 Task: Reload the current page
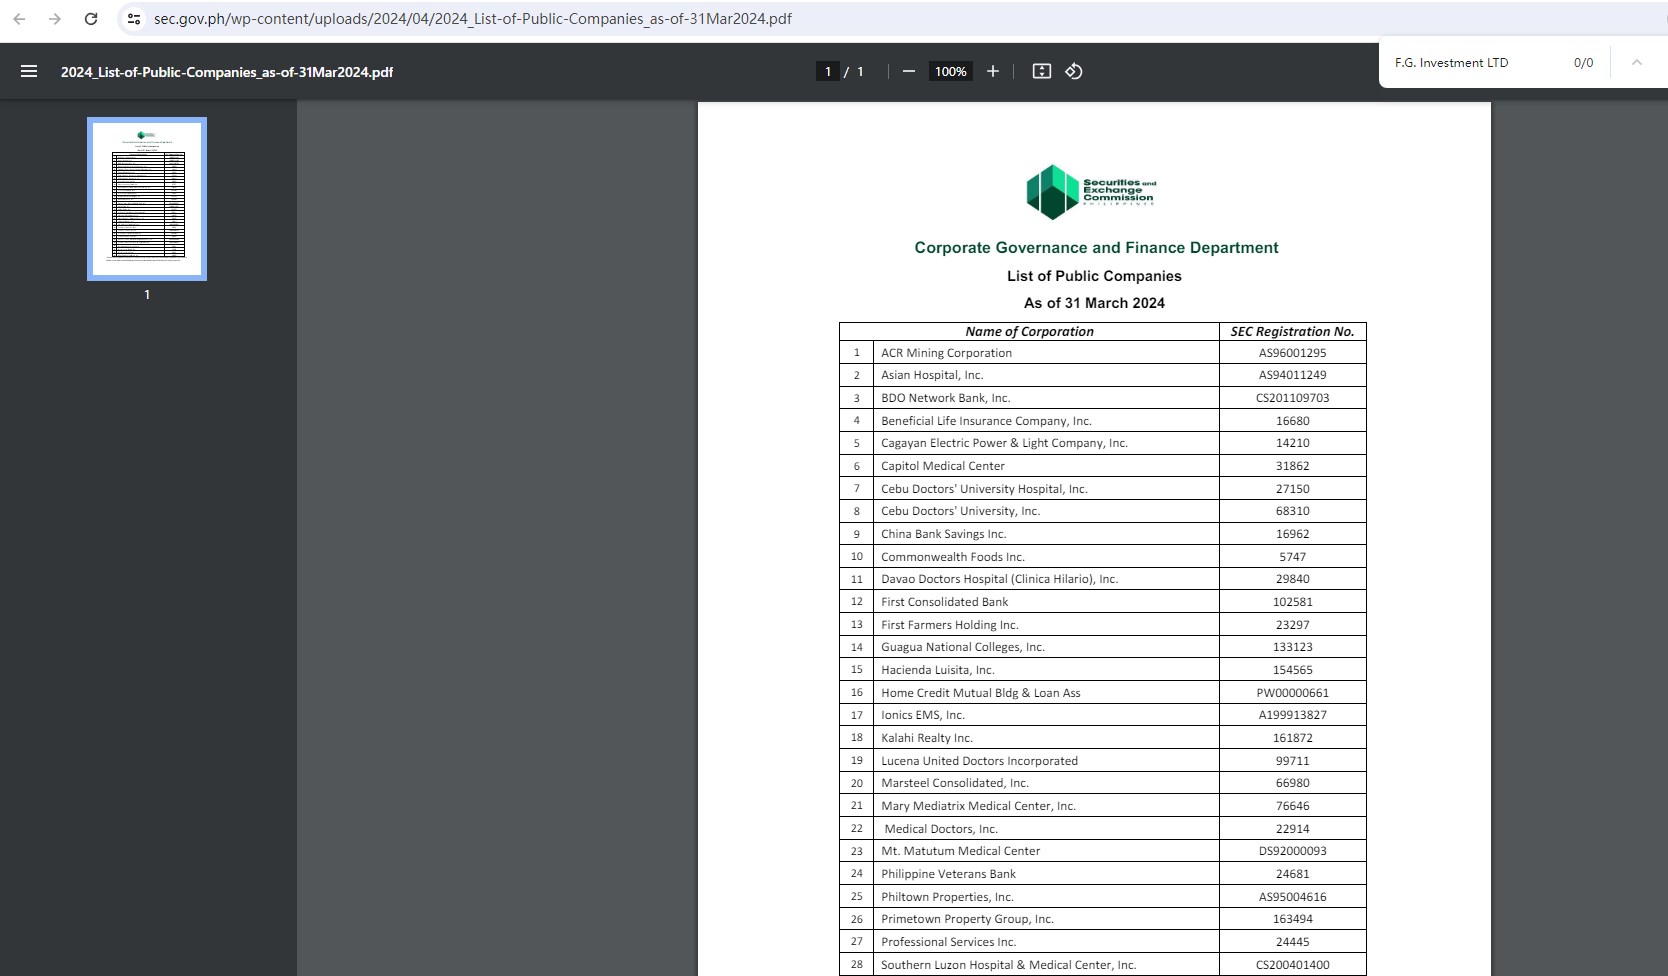pos(91,19)
